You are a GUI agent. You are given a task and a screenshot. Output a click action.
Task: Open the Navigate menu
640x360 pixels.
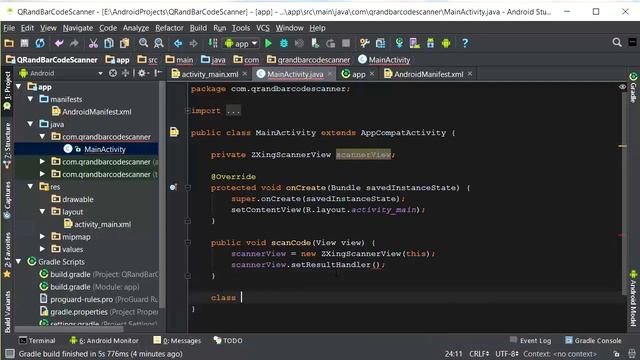(x=78, y=28)
